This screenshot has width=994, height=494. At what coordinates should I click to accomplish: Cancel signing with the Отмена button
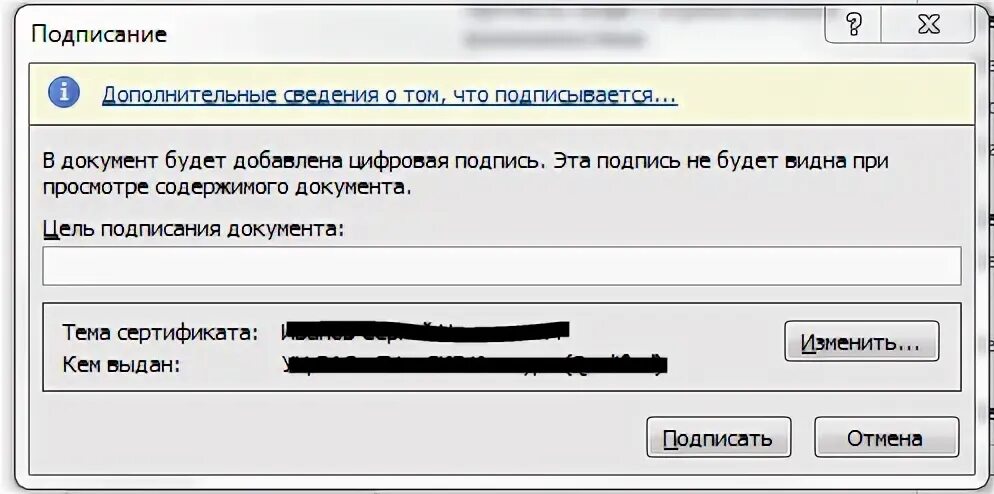pyautogui.click(x=886, y=438)
